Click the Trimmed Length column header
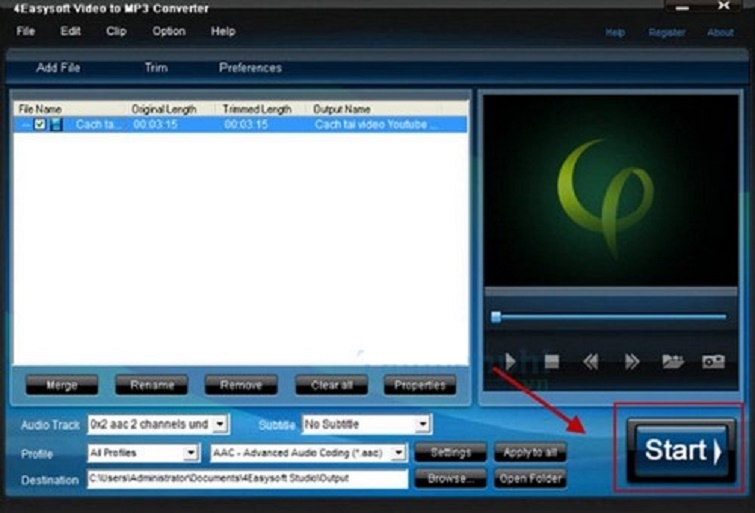Screen dimensions: 755x513 click(x=260, y=109)
